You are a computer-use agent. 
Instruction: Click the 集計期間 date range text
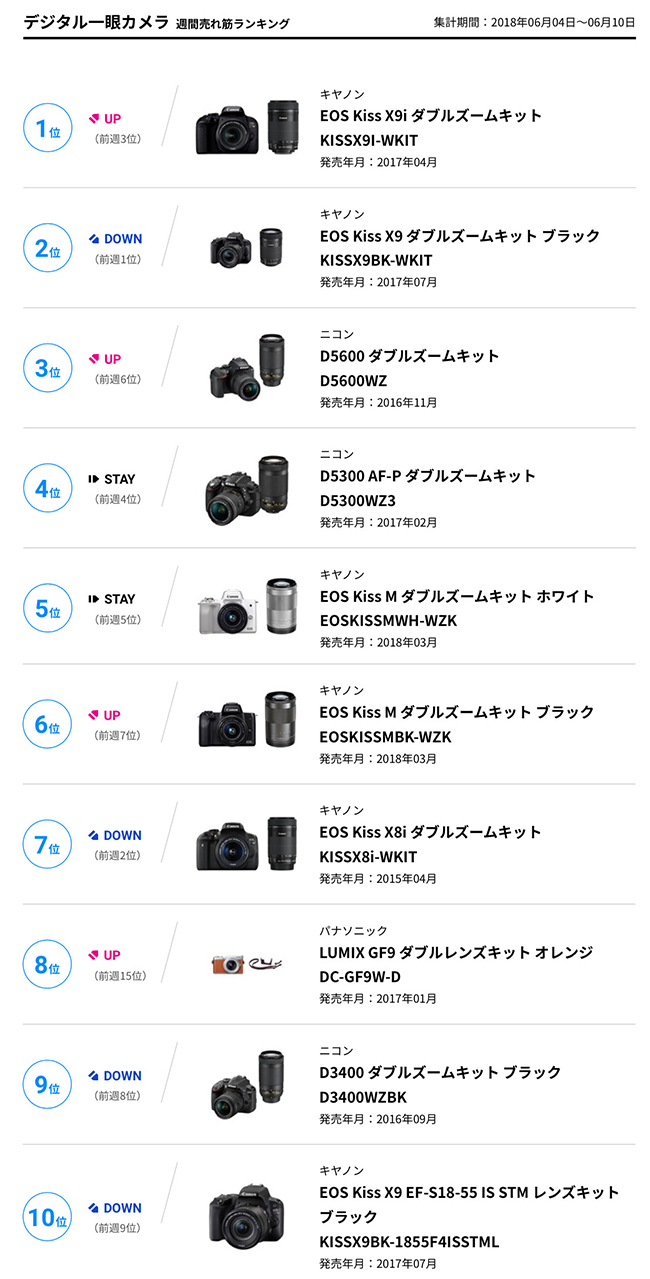[534, 22]
